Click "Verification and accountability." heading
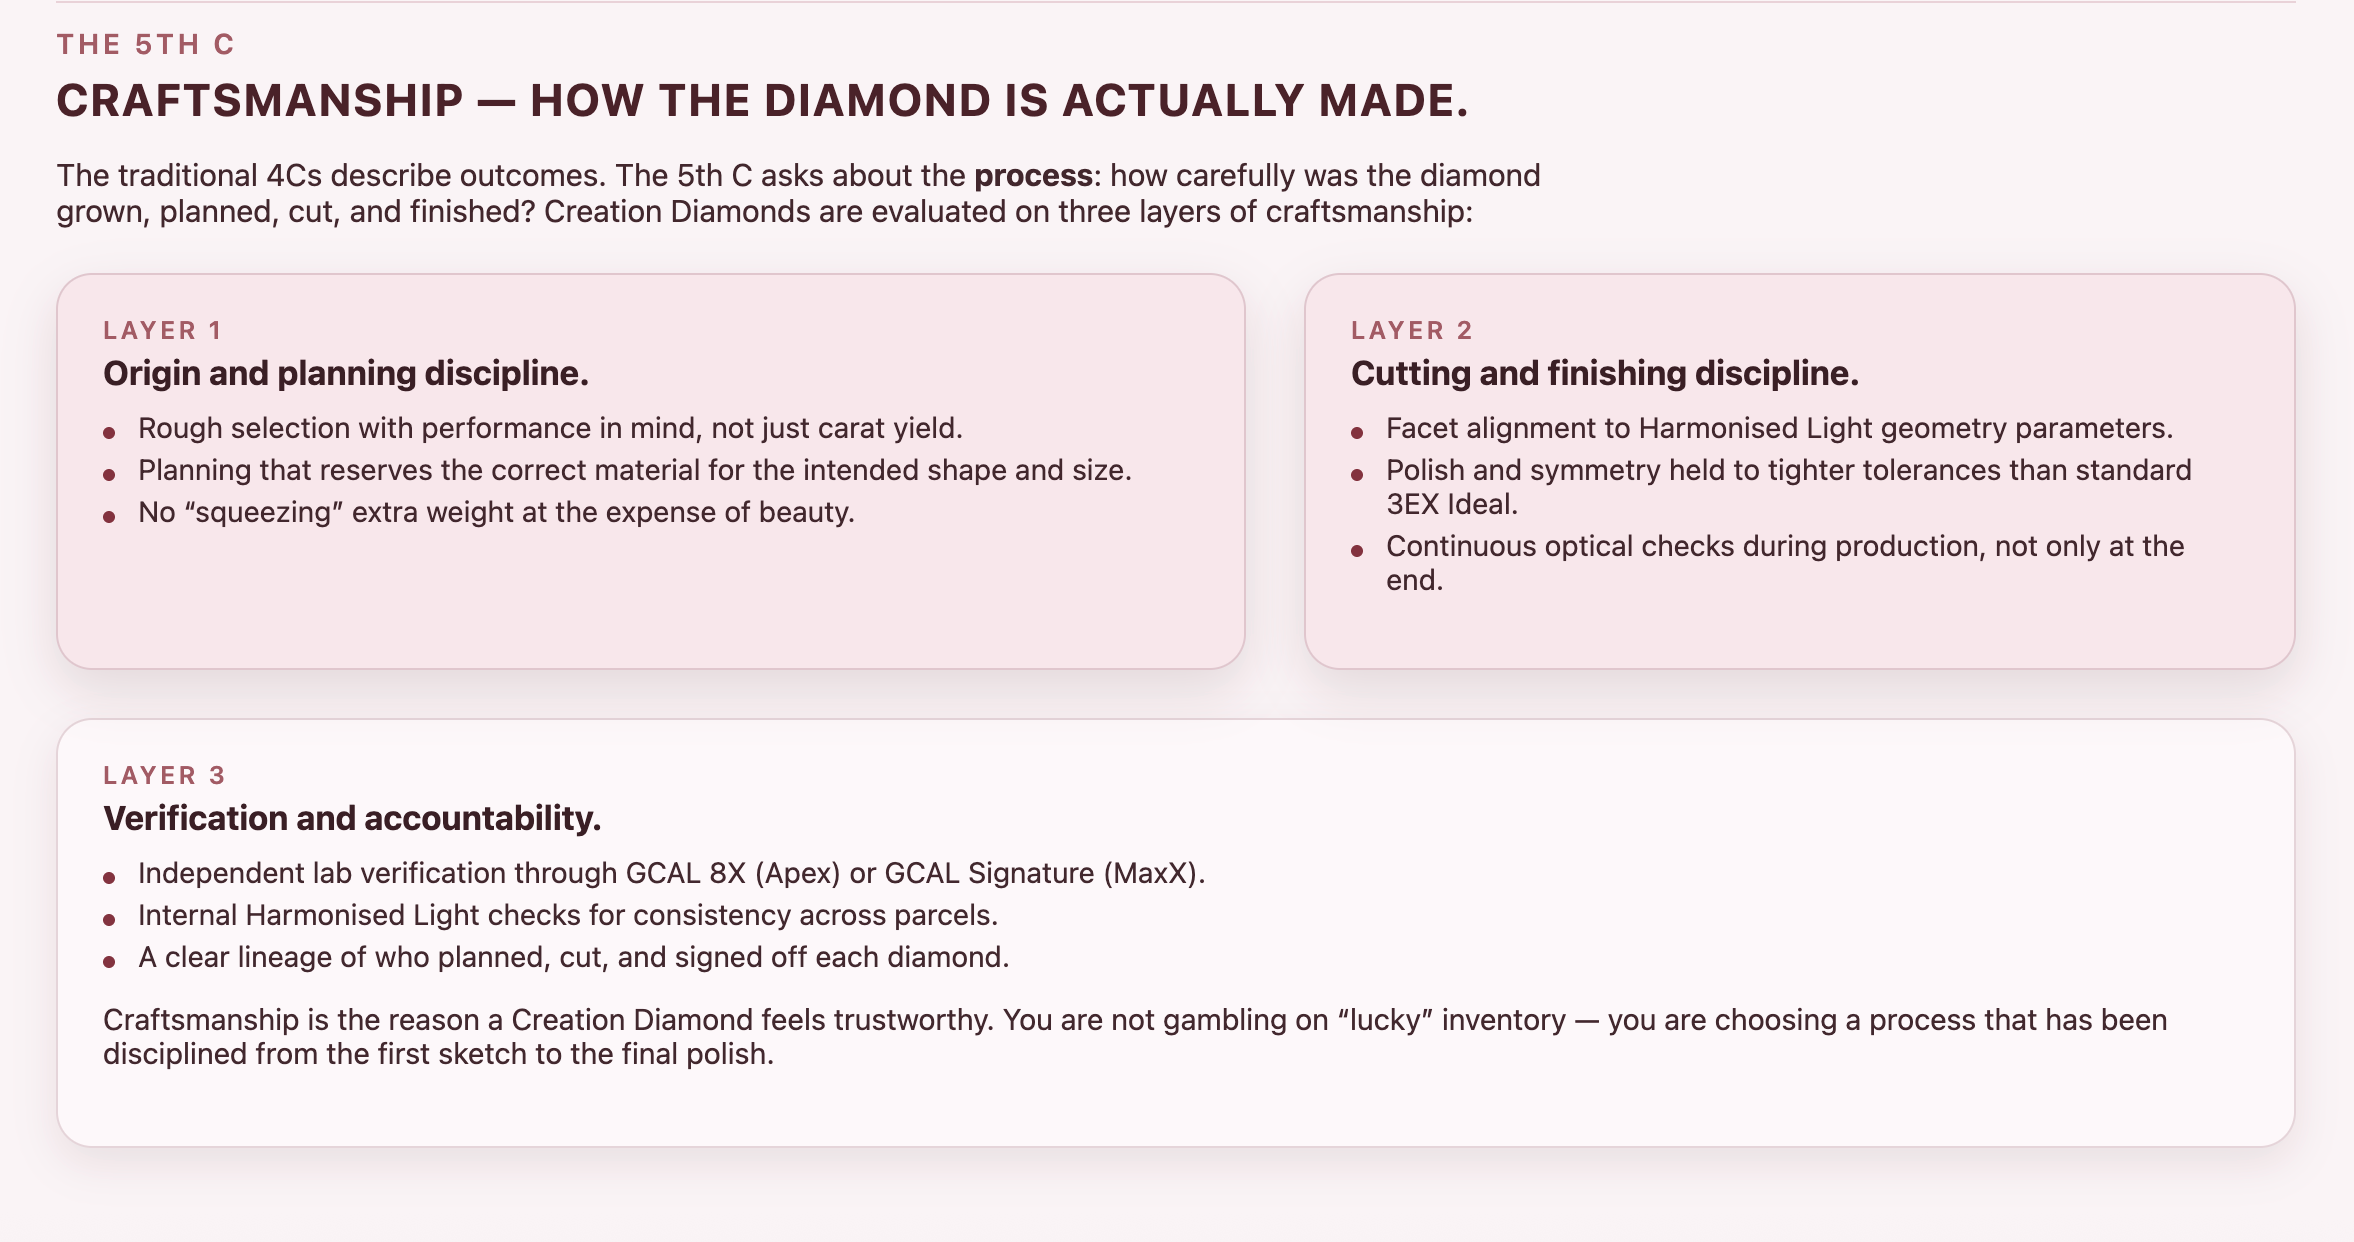This screenshot has height=1242, width=2354. pos(352,819)
